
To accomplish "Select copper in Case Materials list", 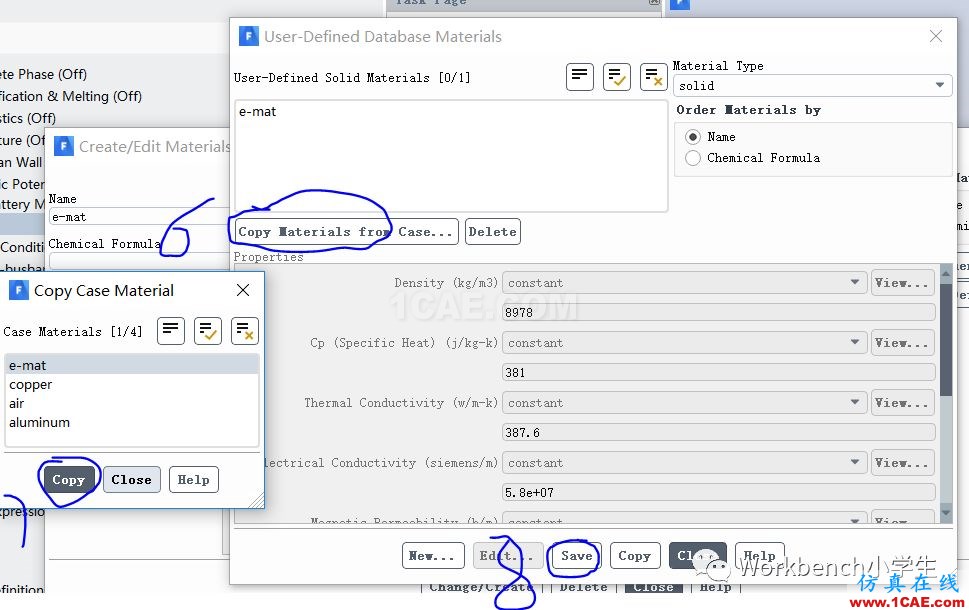I will [132, 384].
